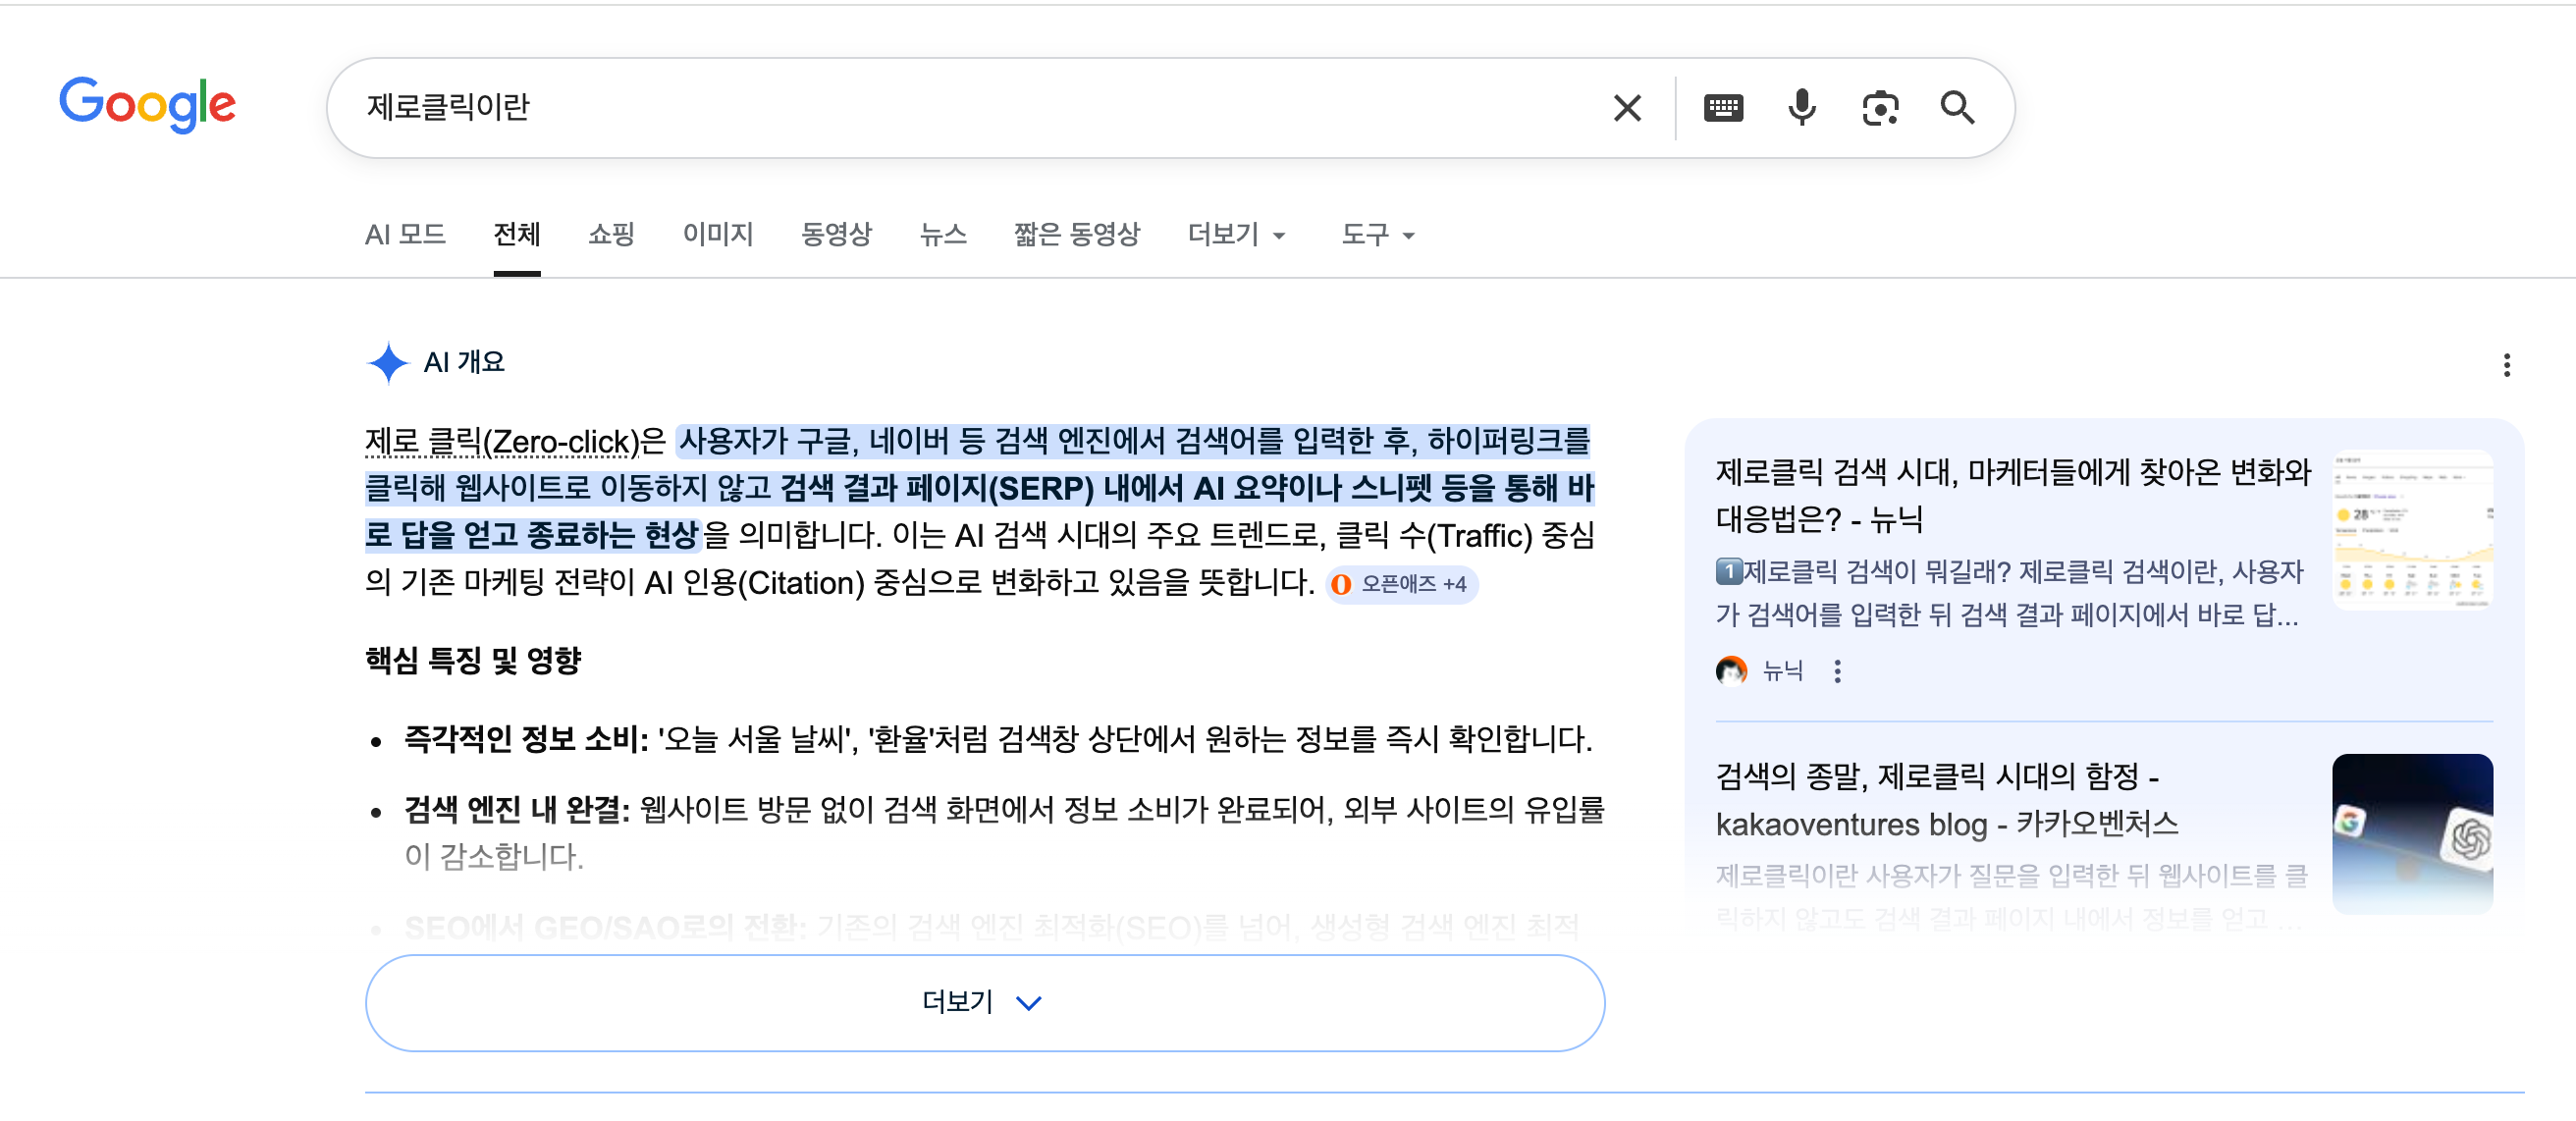Expand the 더보기 tab dropdown
The width and height of the screenshot is (2576, 1121).
1236,235
